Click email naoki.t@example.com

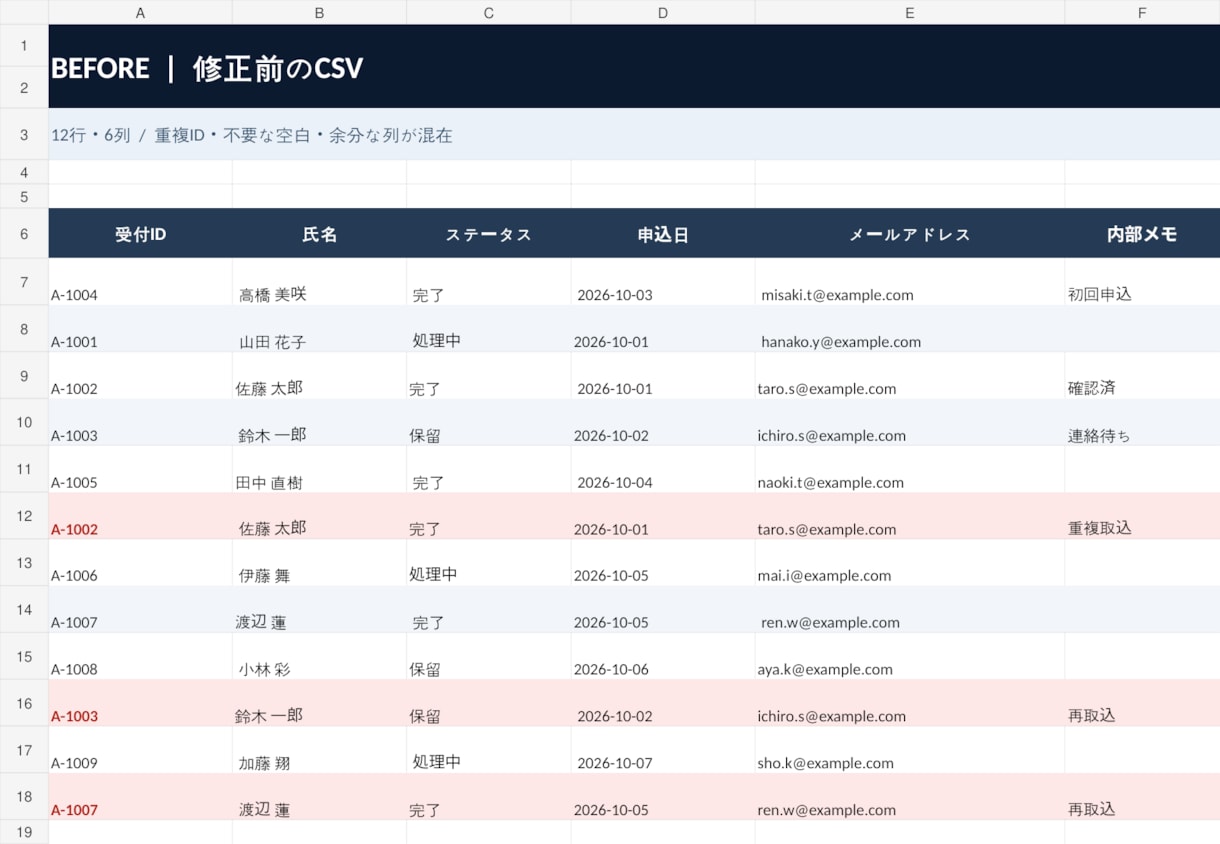point(830,482)
